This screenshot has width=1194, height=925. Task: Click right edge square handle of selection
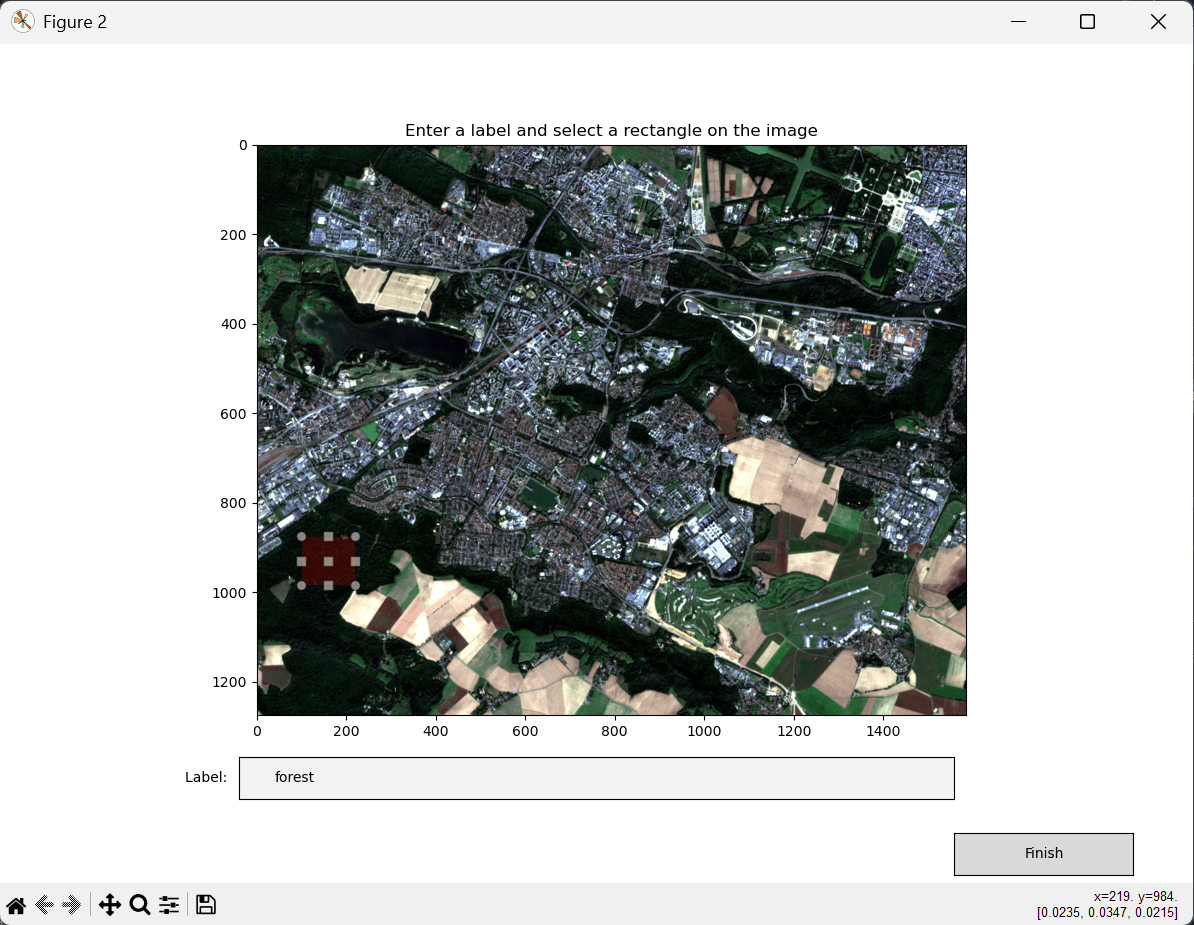[355, 561]
